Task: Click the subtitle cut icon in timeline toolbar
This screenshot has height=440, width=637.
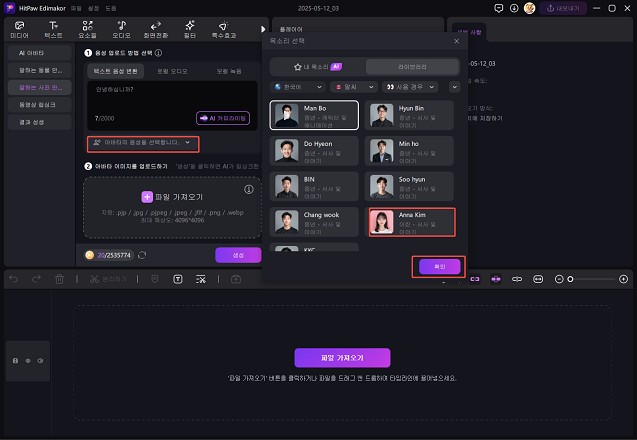Action: [201, 279]
